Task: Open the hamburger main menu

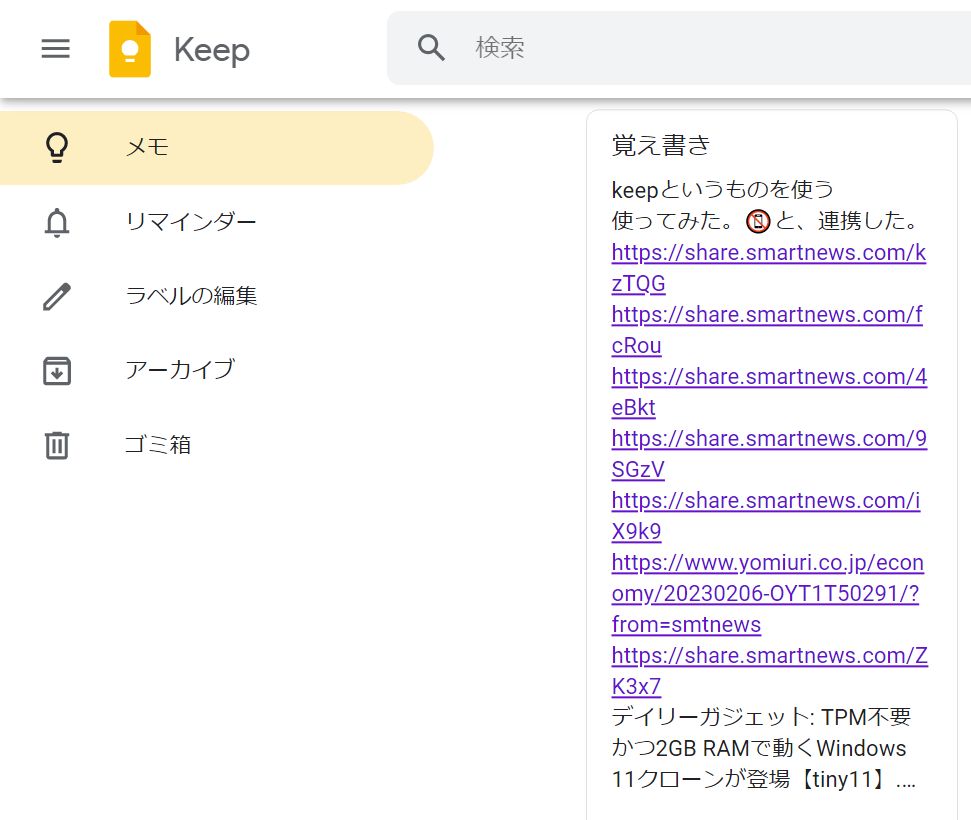Action: (x=56, y=48)
